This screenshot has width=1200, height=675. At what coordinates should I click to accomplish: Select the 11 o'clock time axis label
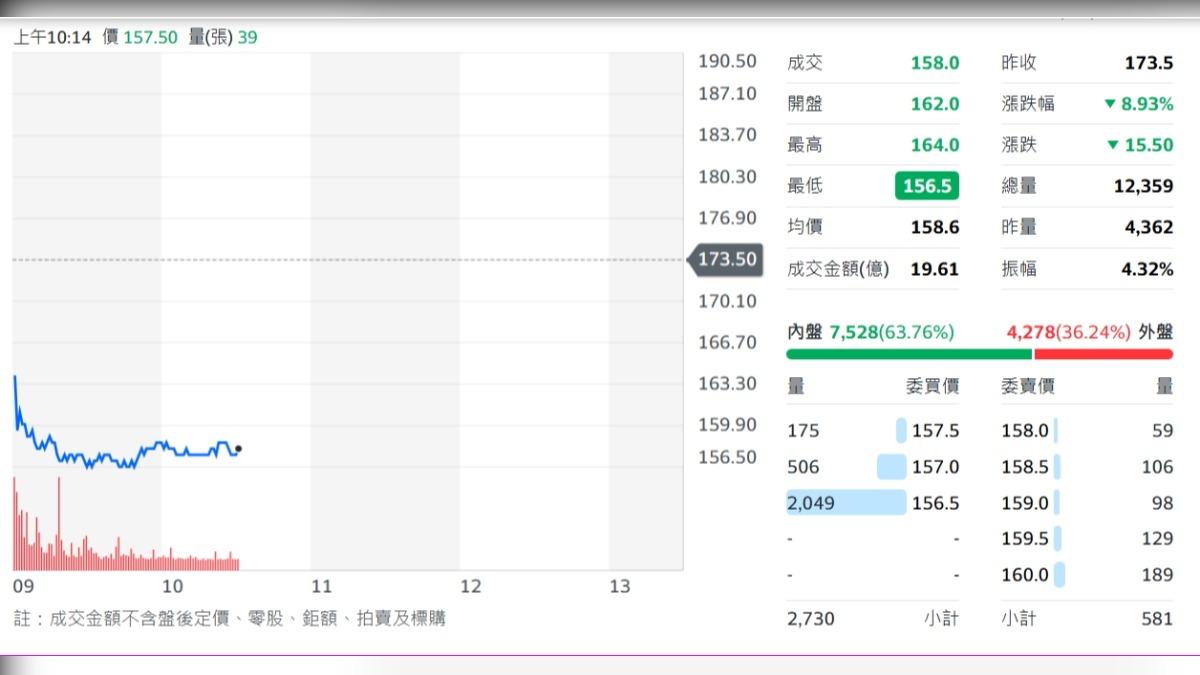[321, 586]
